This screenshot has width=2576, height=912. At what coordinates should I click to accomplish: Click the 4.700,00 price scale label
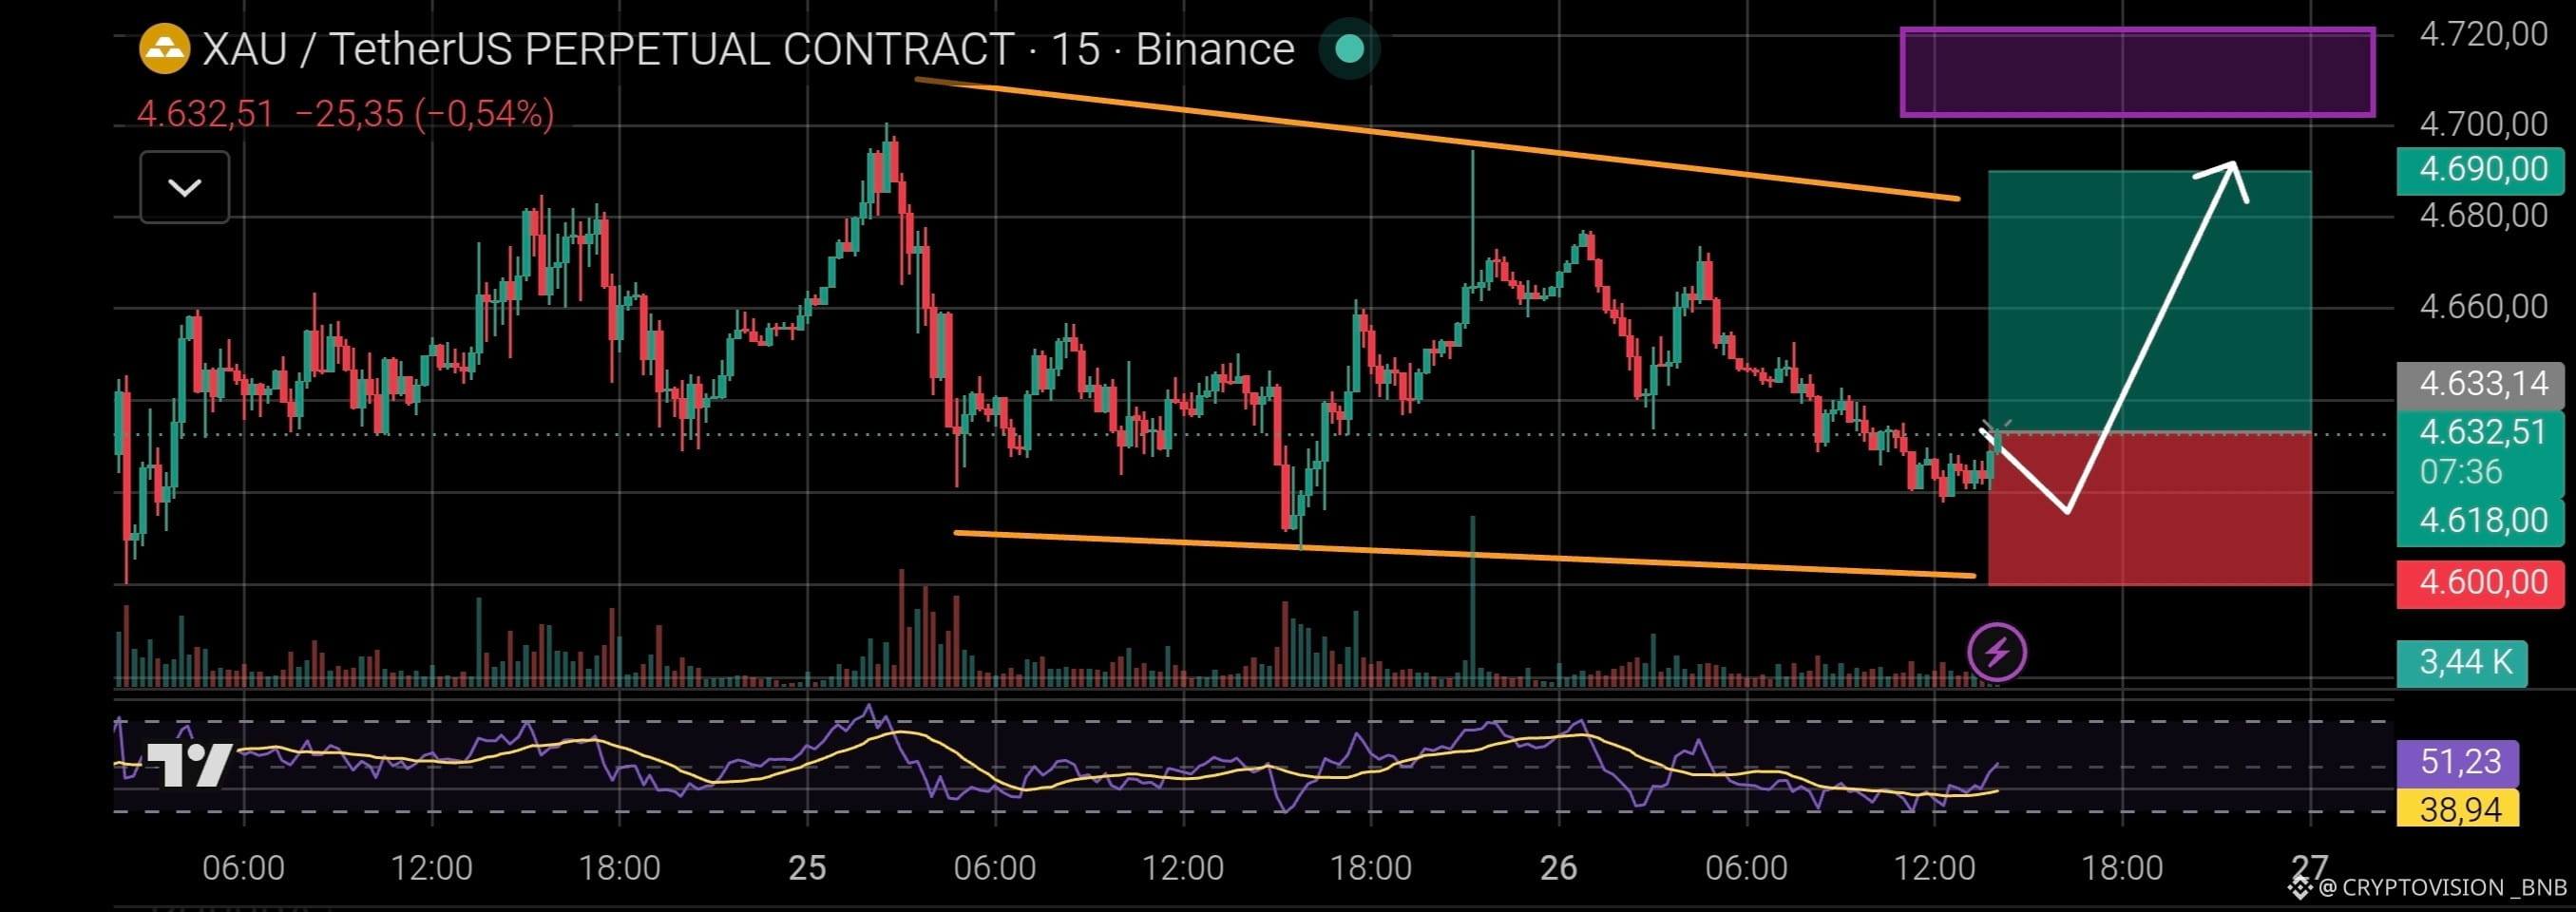point(2483,124)
